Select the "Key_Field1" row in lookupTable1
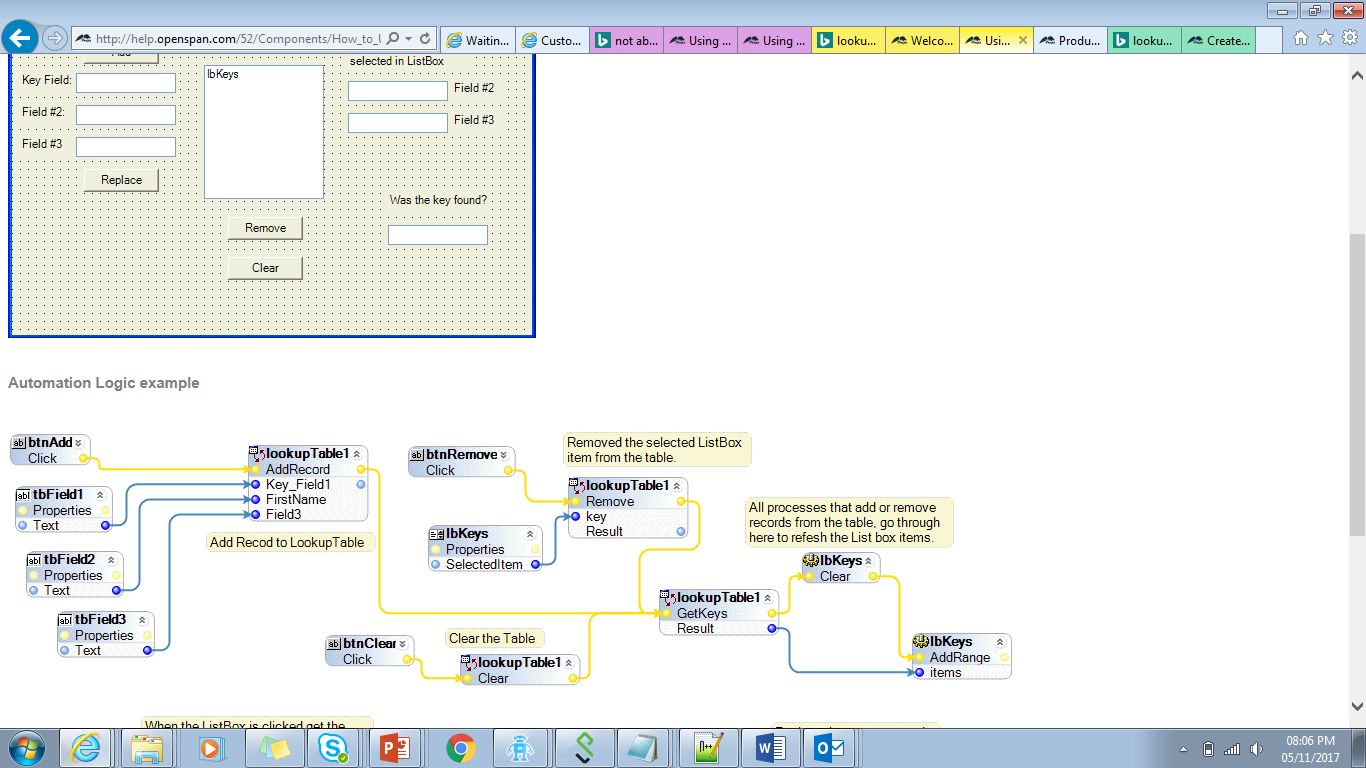Viewport: 1366px width, 768px height. point(309,484)
